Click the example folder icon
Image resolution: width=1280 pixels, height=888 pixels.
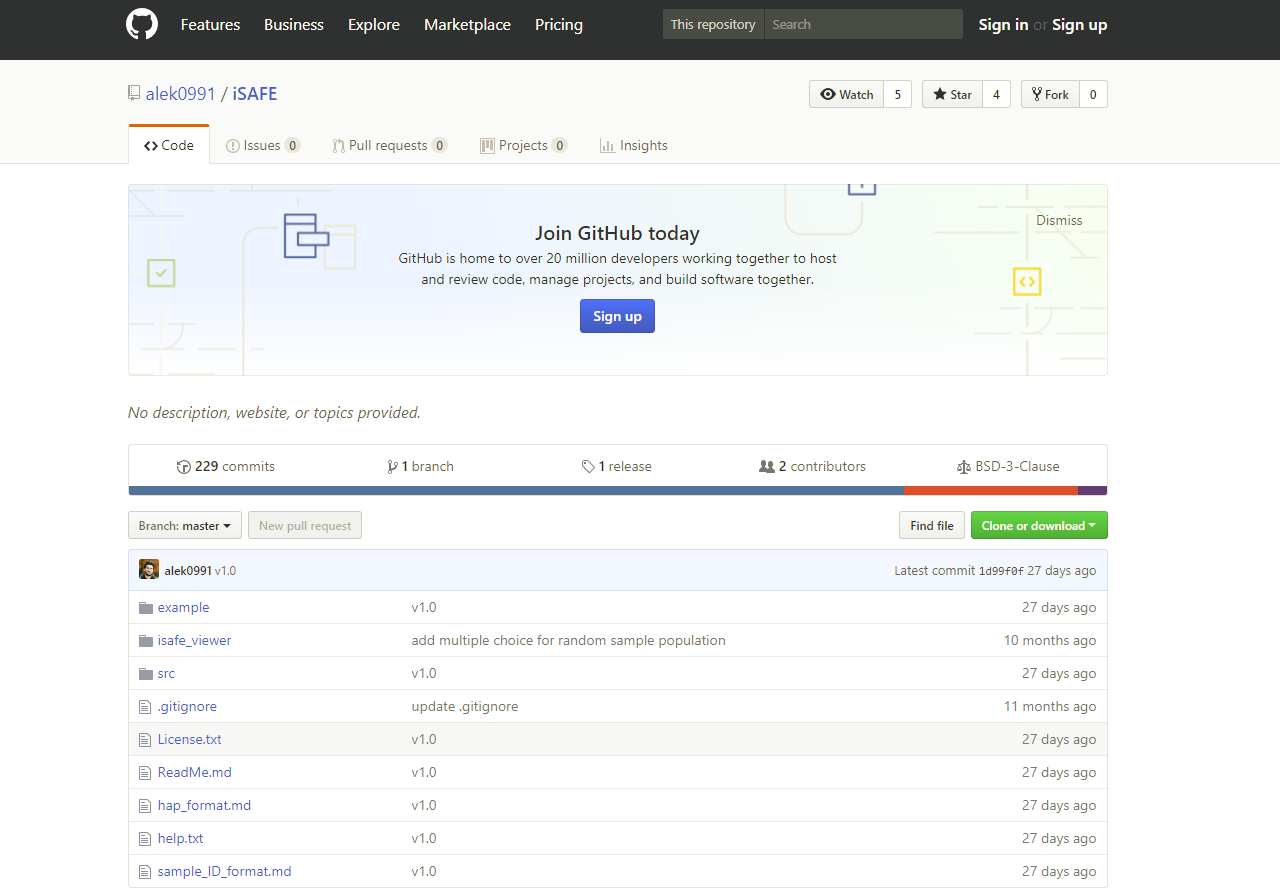pyautogui.click(x=146, y=607)
